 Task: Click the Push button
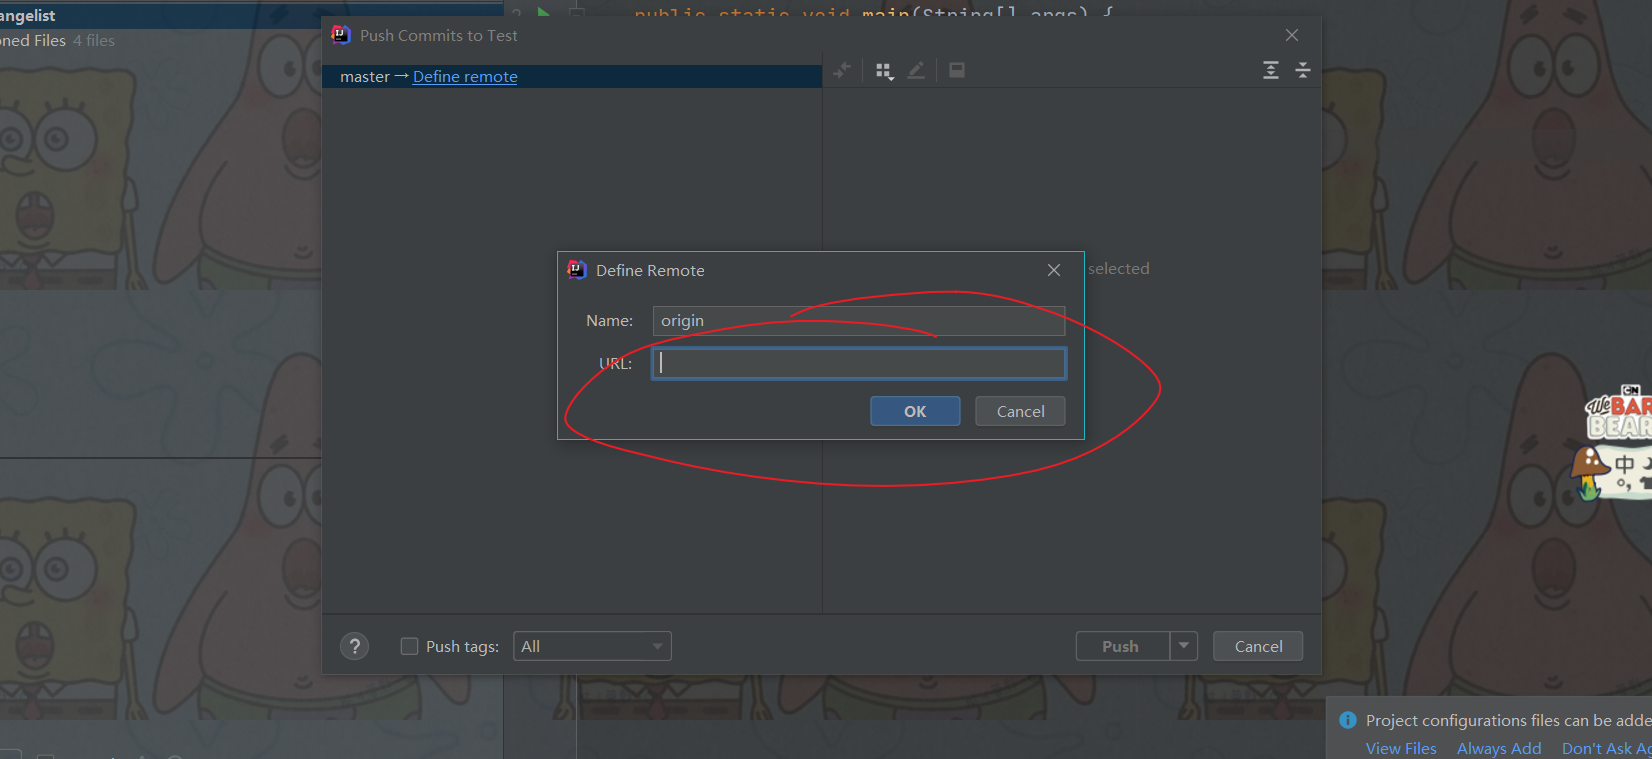click(1121, 646)
